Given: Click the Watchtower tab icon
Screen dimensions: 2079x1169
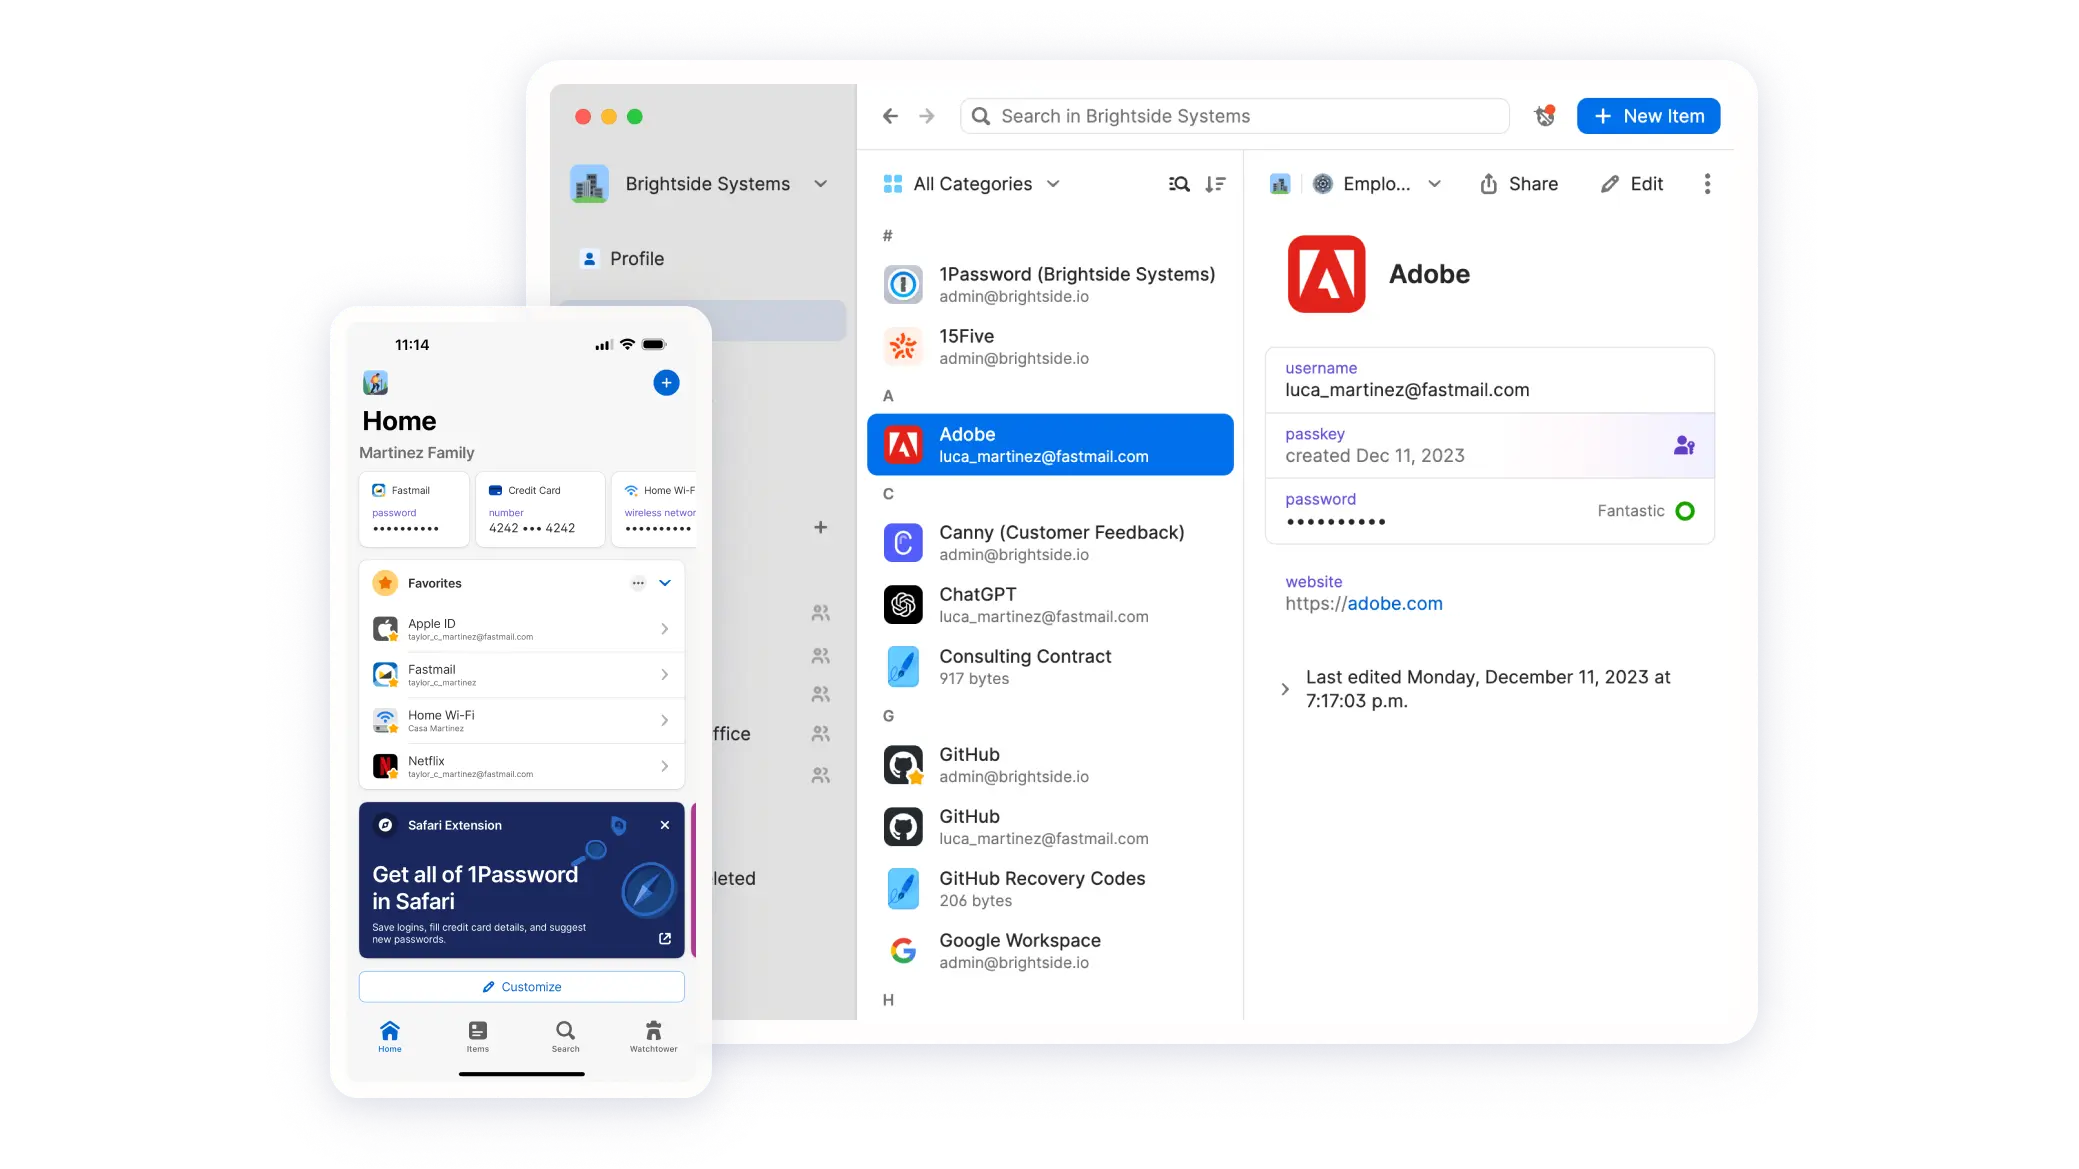Looking at the screenshot, I should tap(655, 1031).
